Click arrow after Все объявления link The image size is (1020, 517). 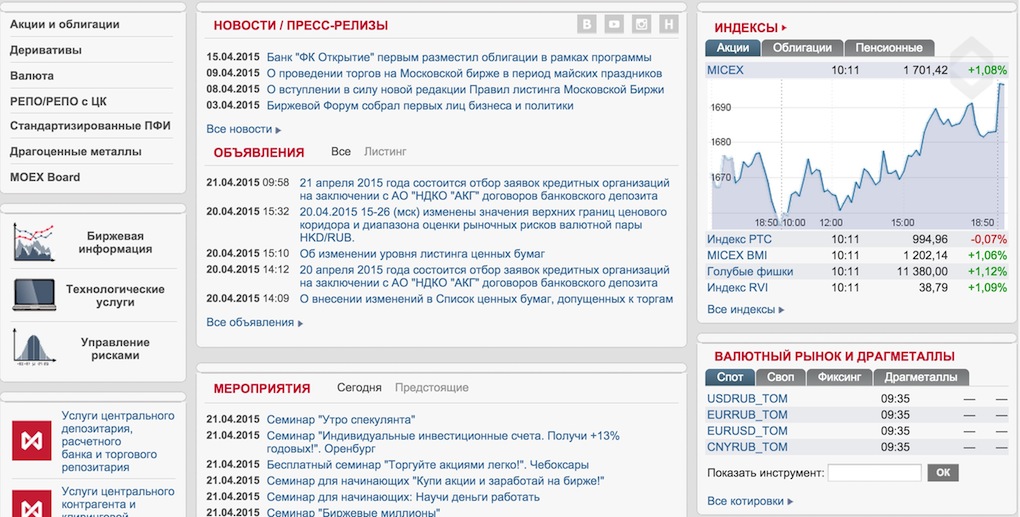301,323
